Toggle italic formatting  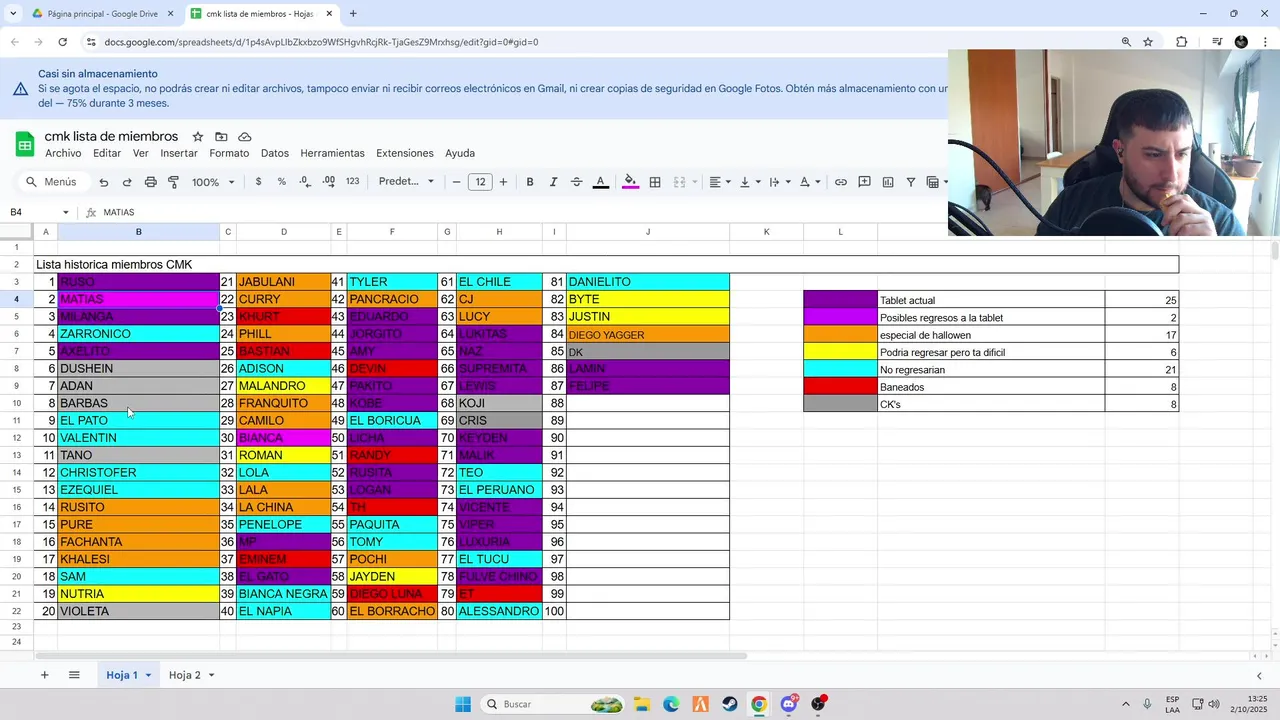553,182
